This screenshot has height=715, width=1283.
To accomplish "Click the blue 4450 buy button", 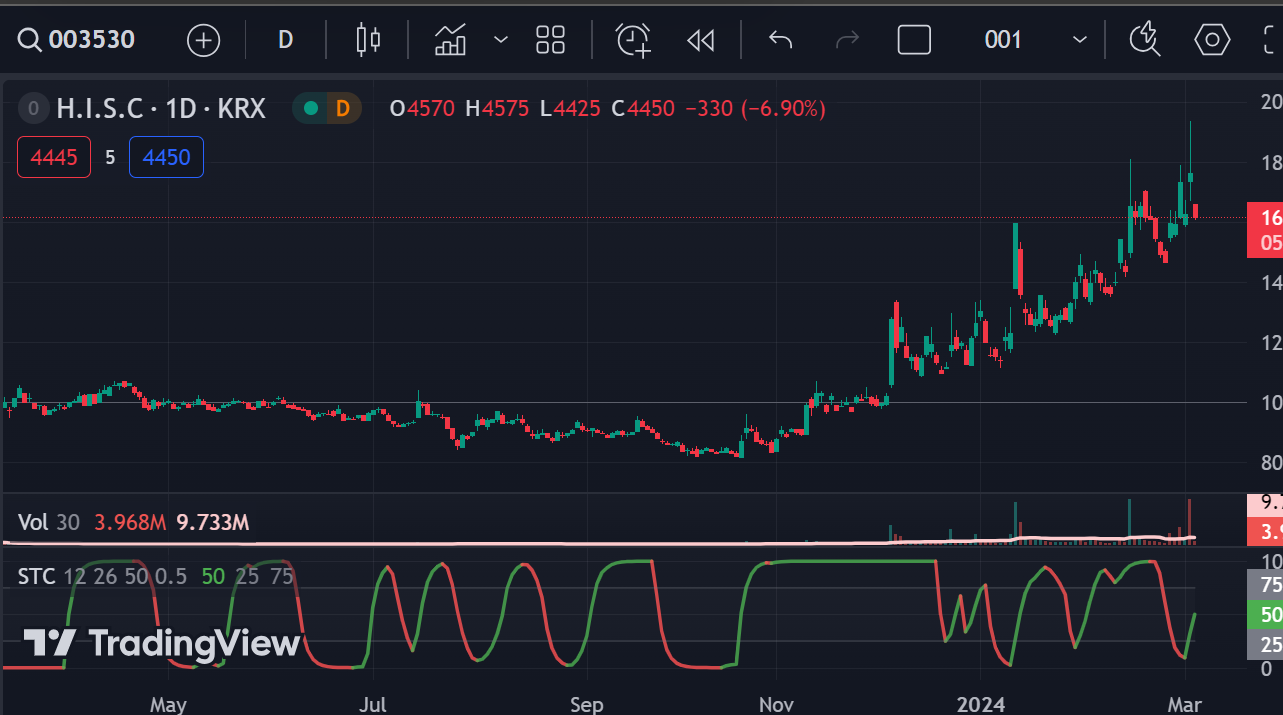I will click(166, 157).
